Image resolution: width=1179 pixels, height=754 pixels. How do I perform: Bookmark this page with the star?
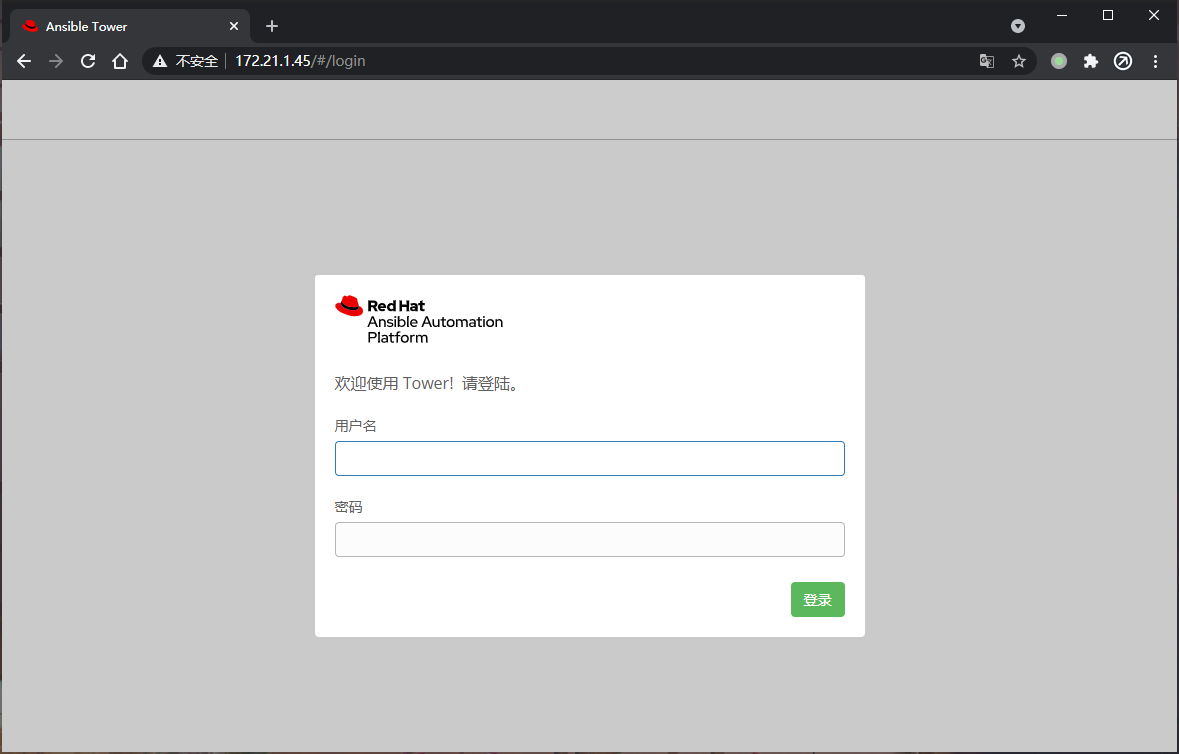pyautogui.click(x=1019, y=61)
